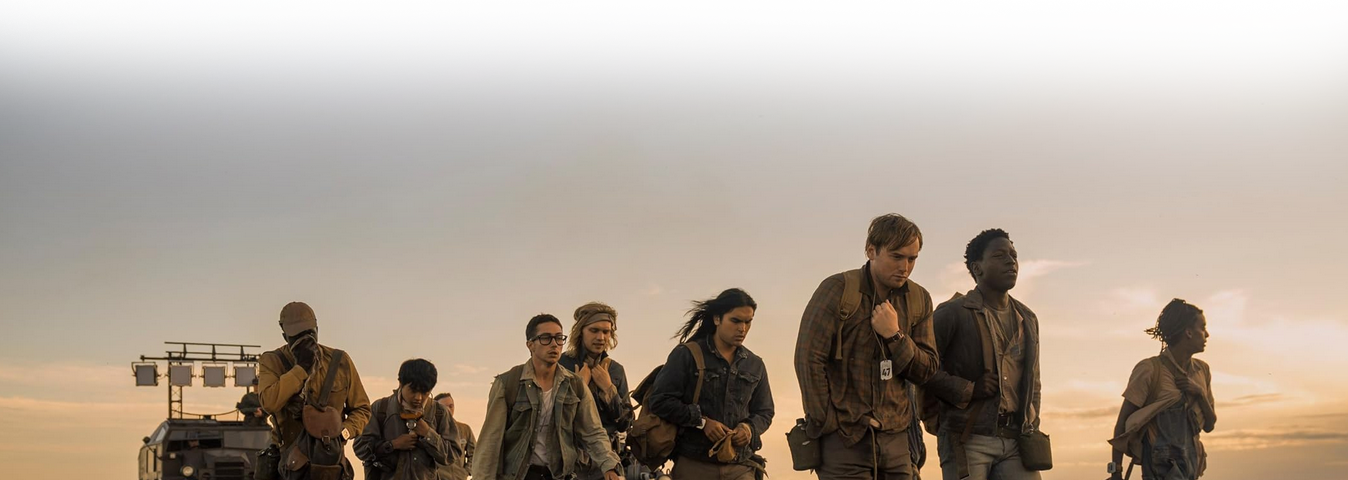The width and height of the screenshot is (1348, 480).
Task: Click the canteen pouch on plaid-shirt walker's hip
Action: pyautogui.click(x=803, y=447)
